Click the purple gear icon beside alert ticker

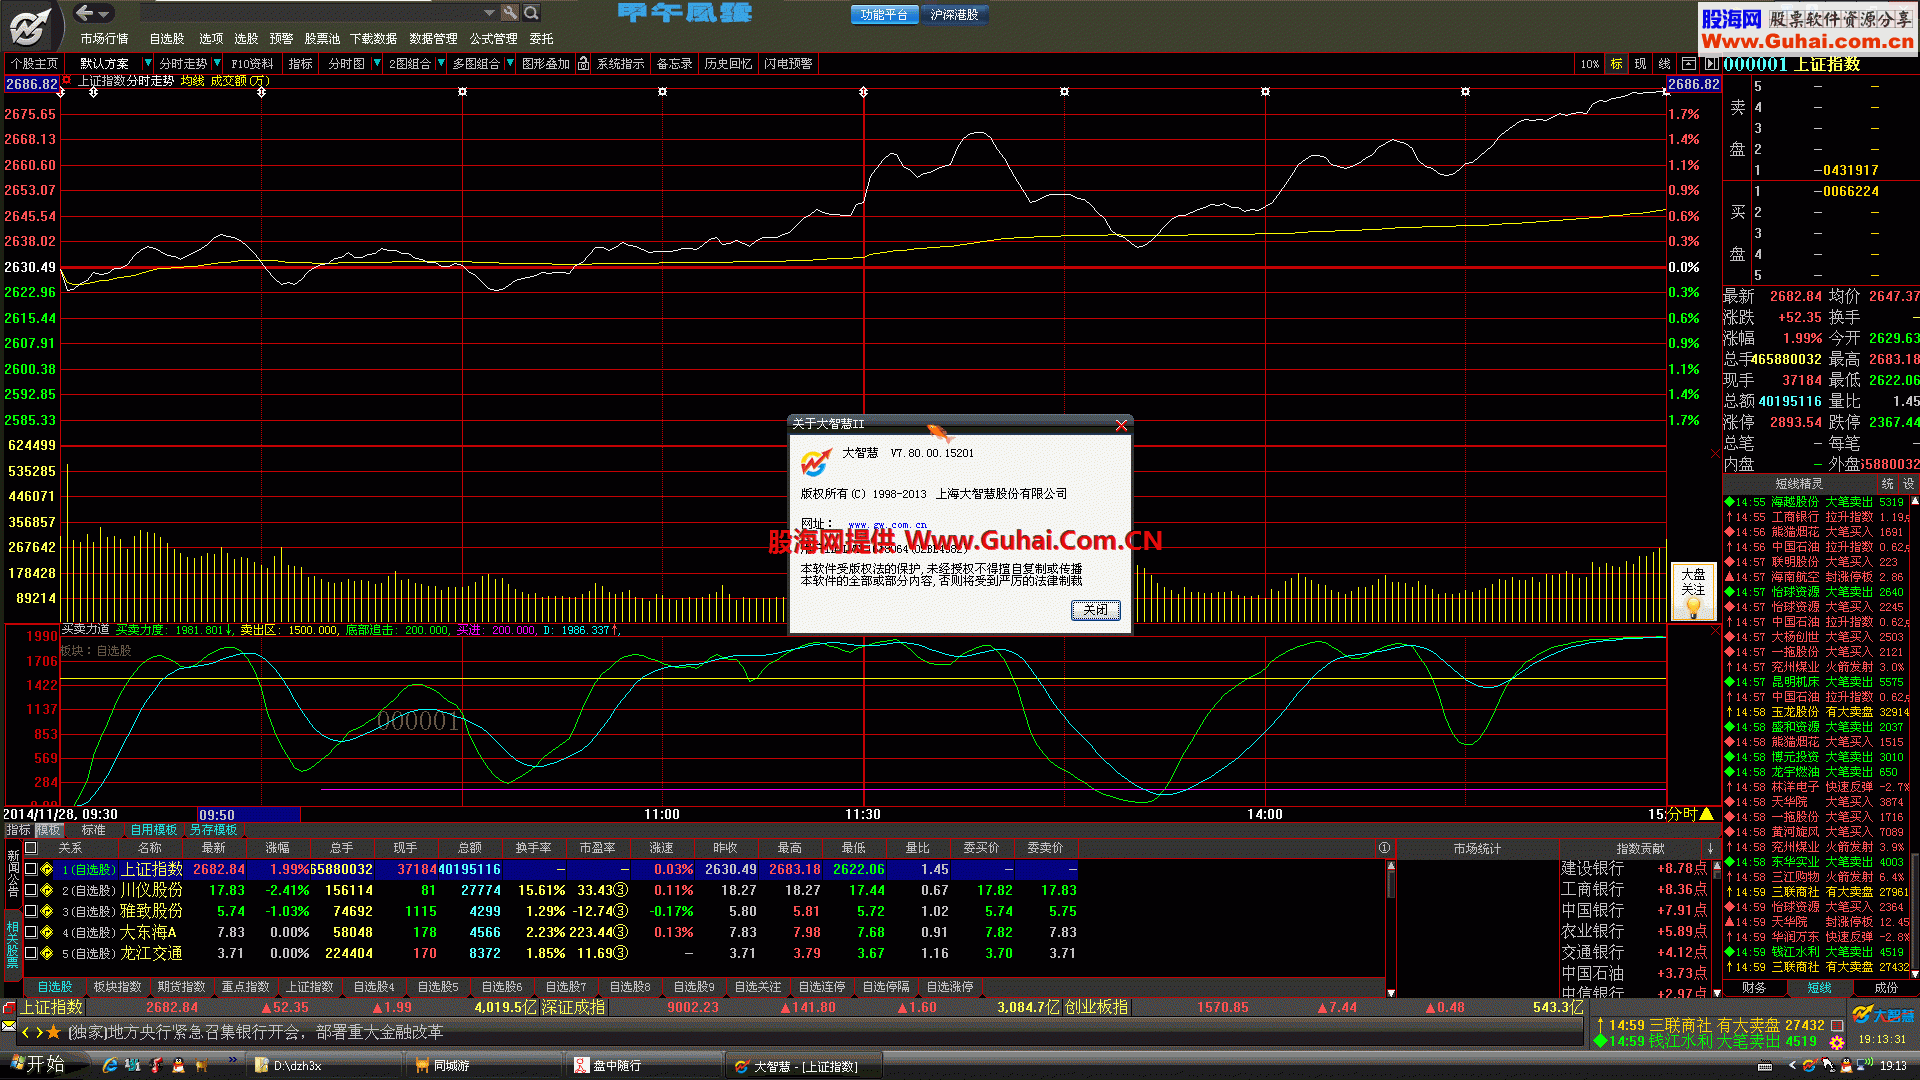pos(1837,1042)
